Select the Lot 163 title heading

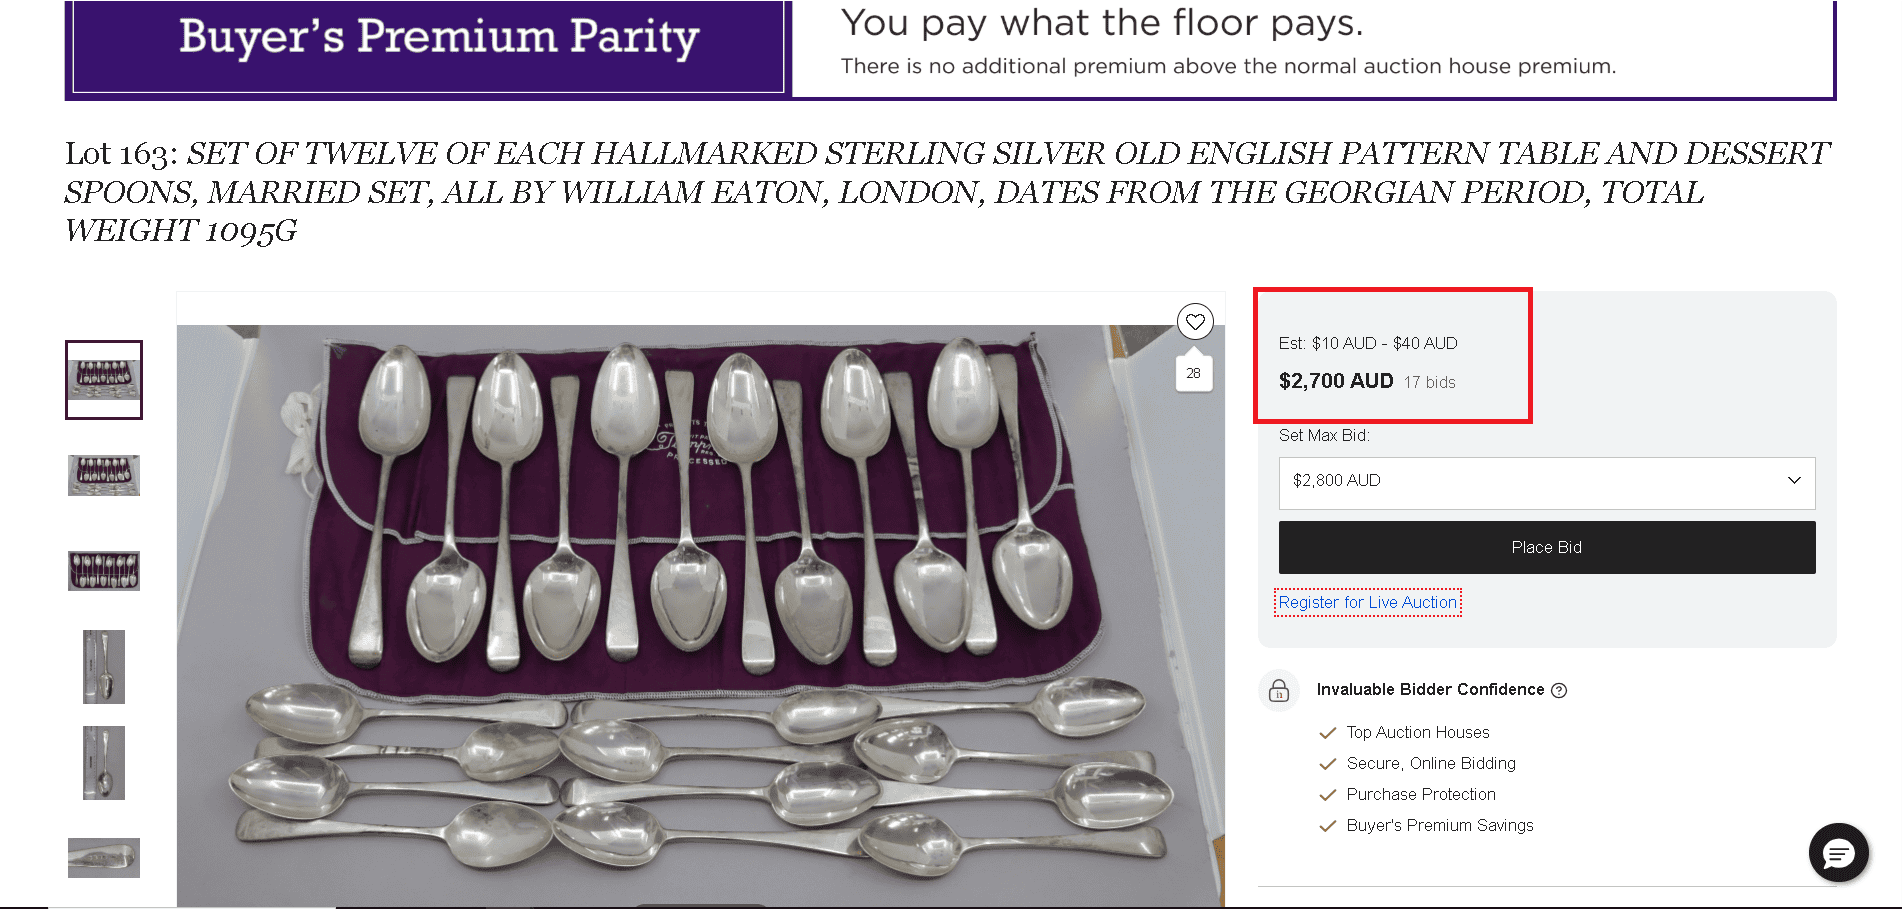[x=946, y=191]
